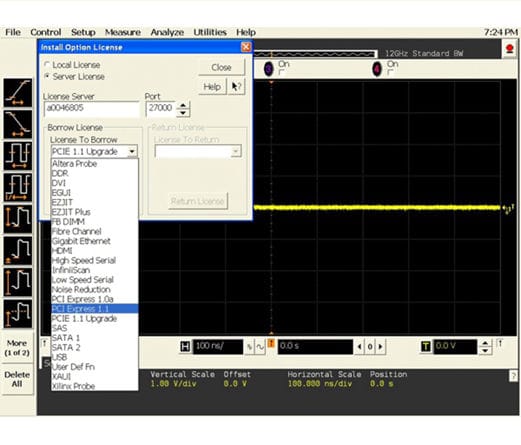Click the License Server input field

91,108
